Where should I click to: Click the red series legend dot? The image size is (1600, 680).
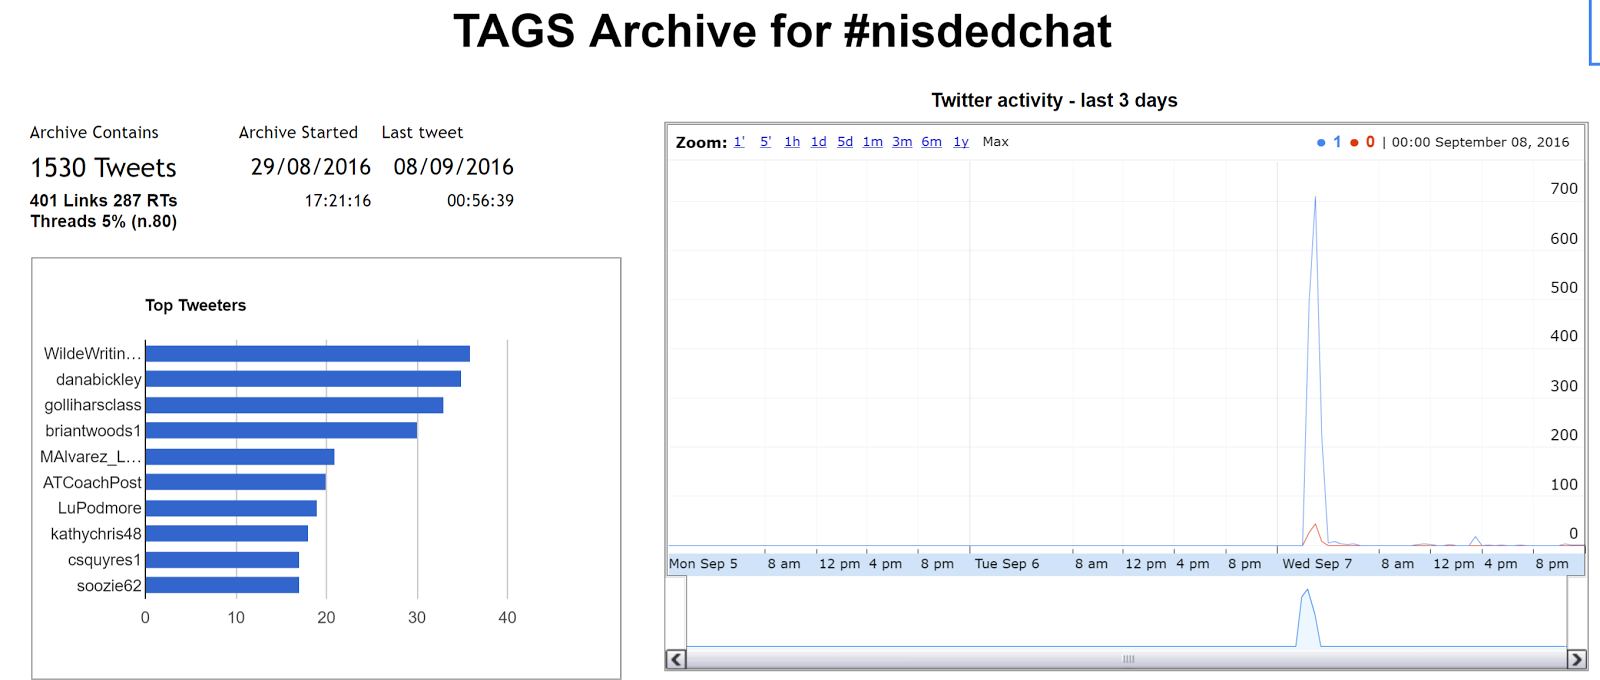pyautogui.click(x=1354, y=143)
